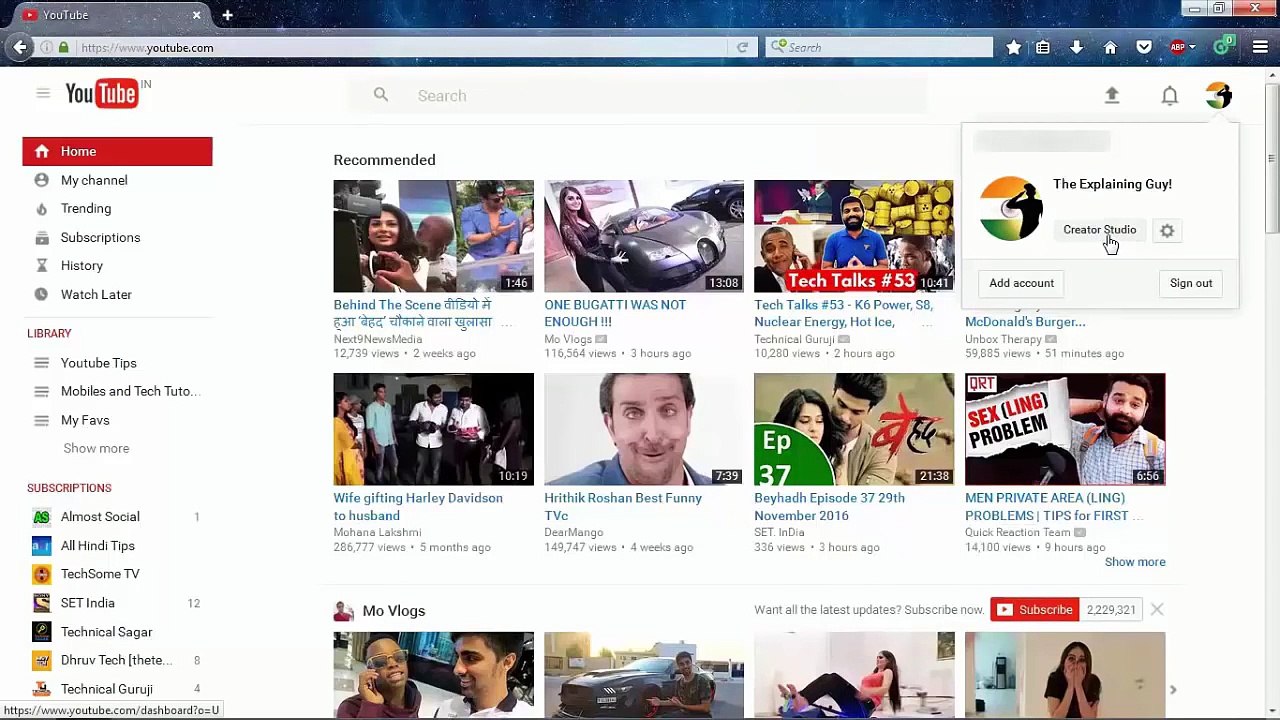Subscribe to Mo Vlogs
Image resolution: width=1280 pixels, height=720 pixels.
(x=1034, y=610)
